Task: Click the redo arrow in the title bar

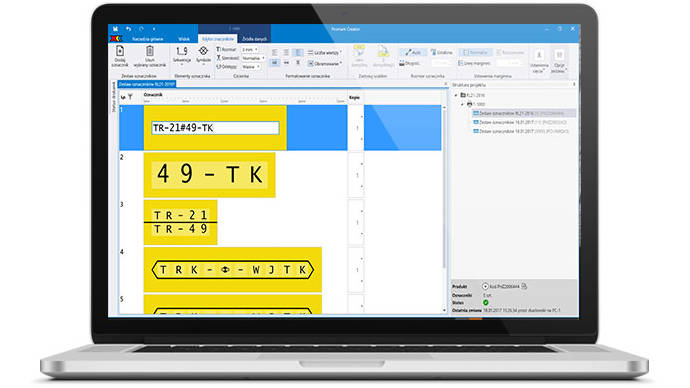Action: 141,29
